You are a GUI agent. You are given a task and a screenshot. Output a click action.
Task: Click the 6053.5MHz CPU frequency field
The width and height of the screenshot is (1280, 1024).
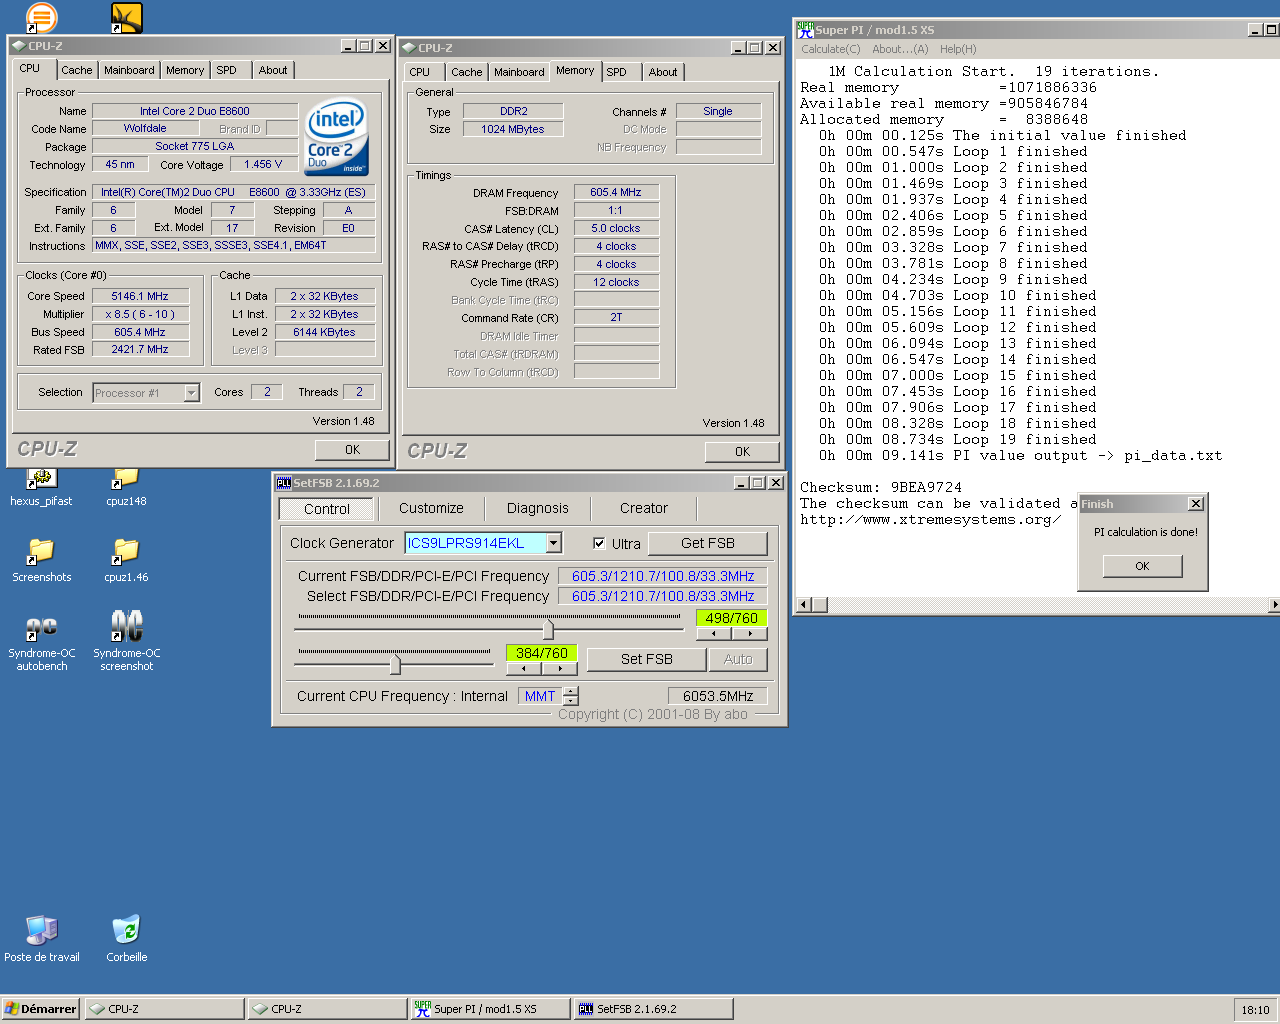click(718, 696)
